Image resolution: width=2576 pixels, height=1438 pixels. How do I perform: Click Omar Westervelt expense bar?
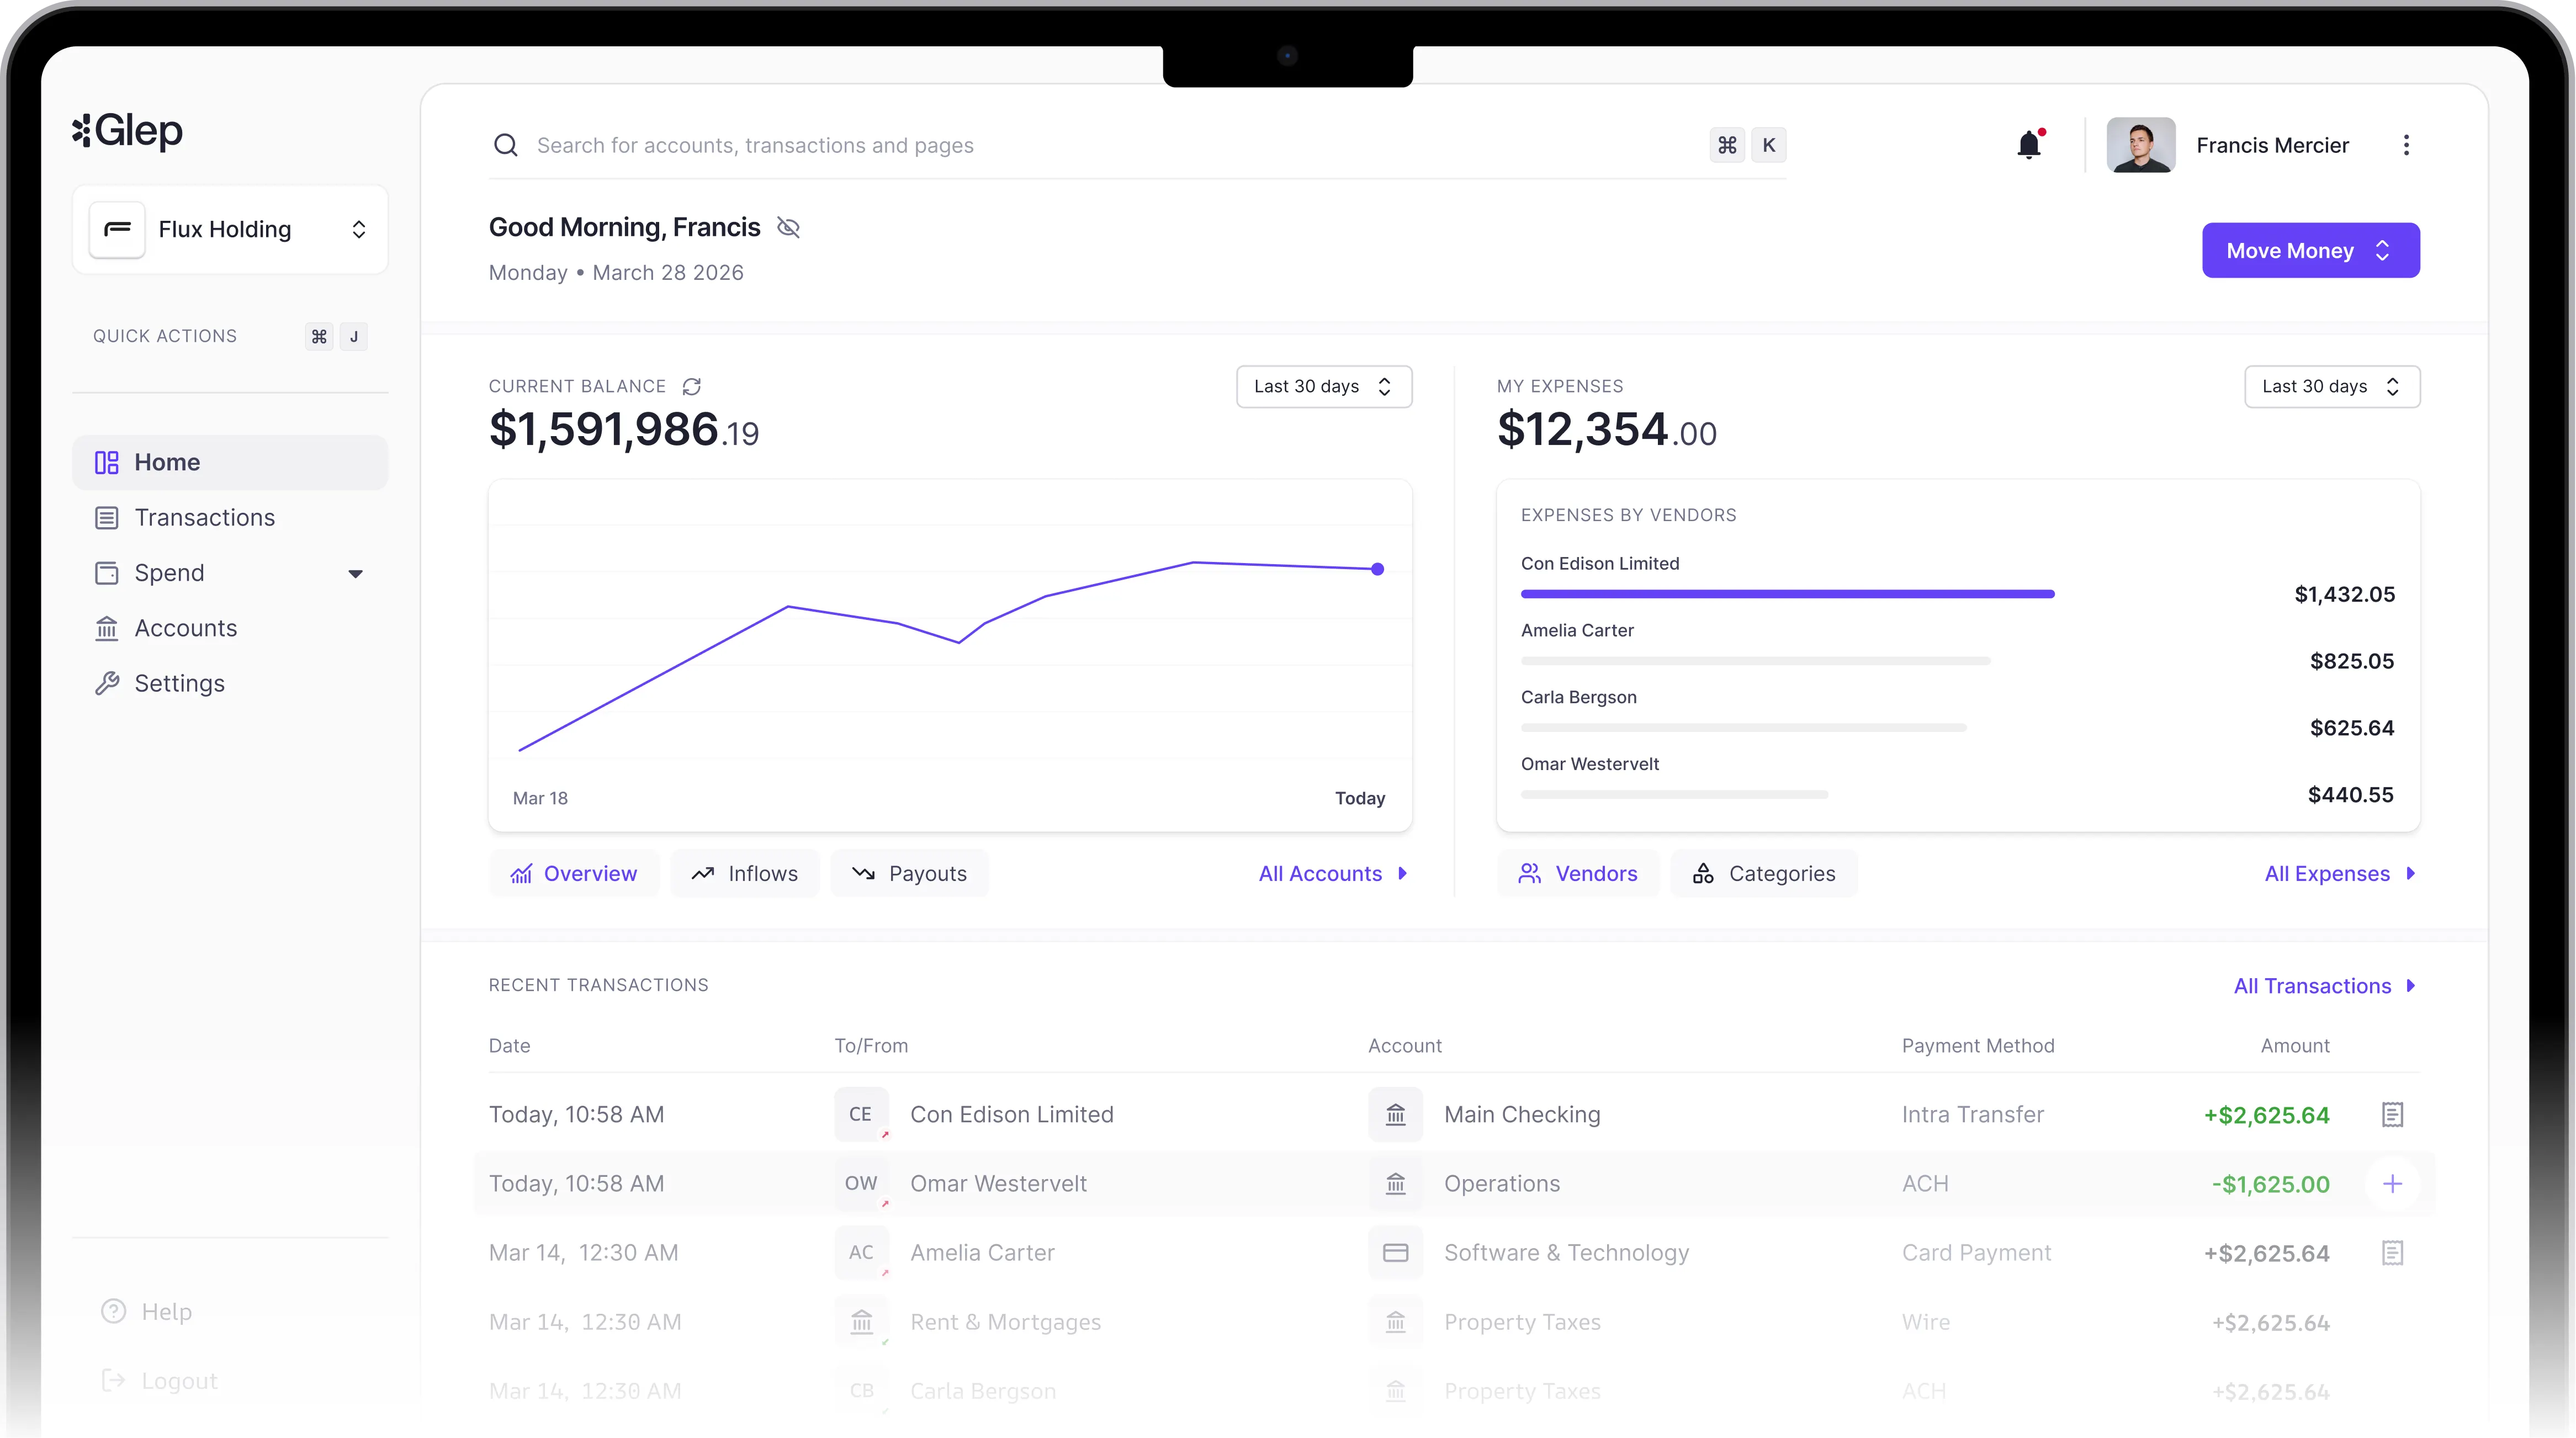pos(1674,794)
